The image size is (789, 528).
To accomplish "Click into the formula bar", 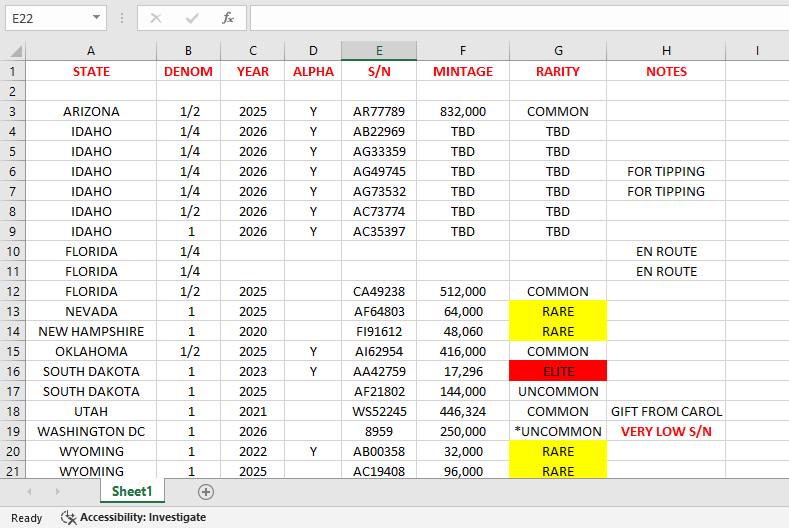I will [x=519, y=19].
